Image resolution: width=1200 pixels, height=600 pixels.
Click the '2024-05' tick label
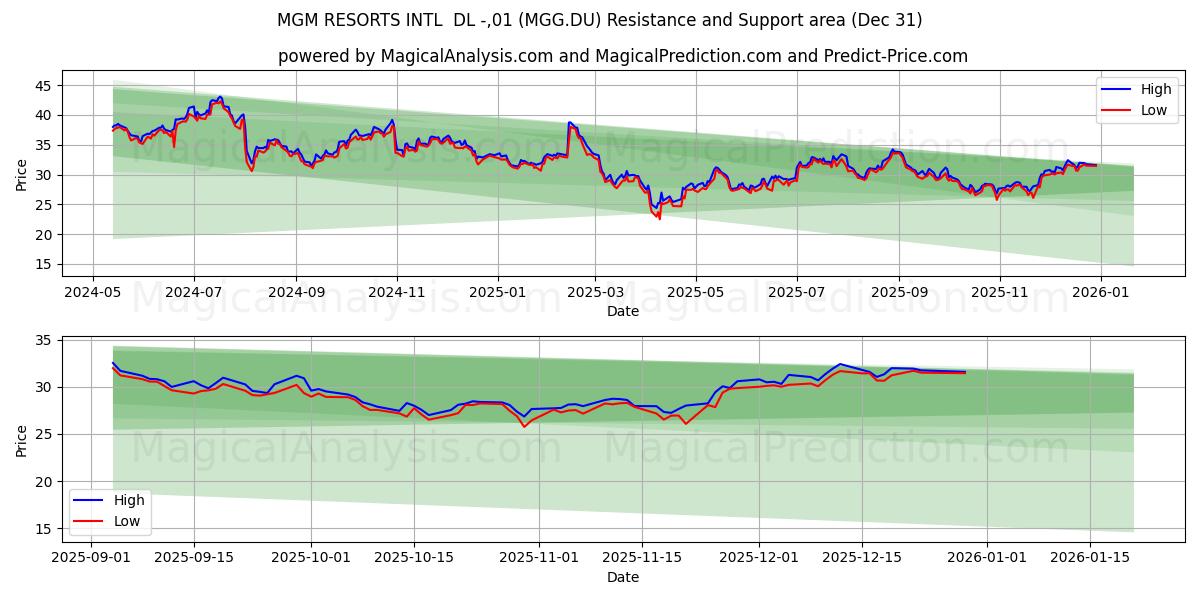(x=93, y=293)
